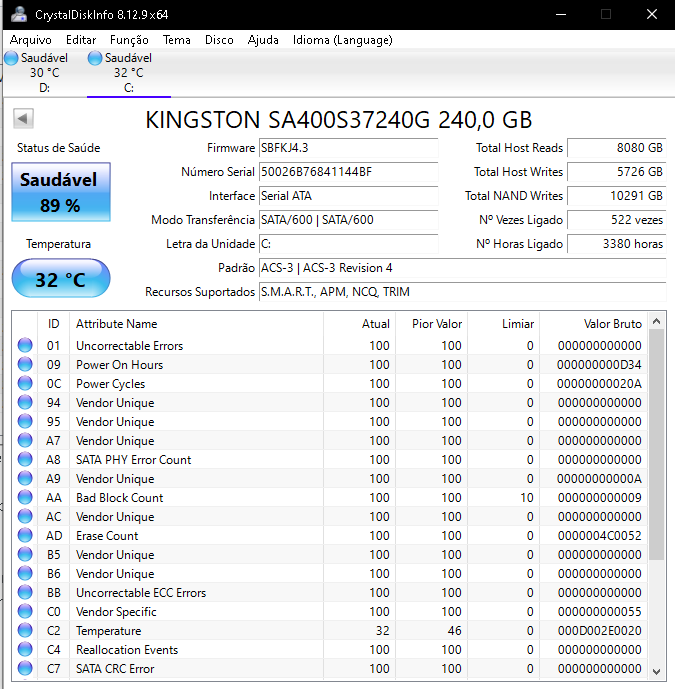The width and height of the screenshot is (675, 689).
Task: Click the Interface field Serial ATA
Action: coord(348,196)
